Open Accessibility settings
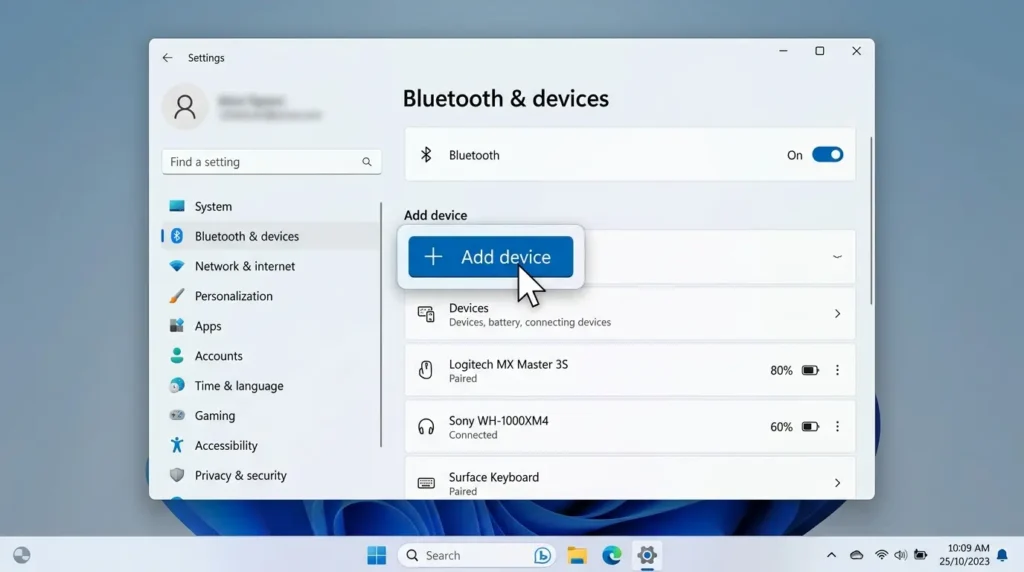The height and width of the screenshot is (572, 1024). pyautogui.click(x=270, y=445)
